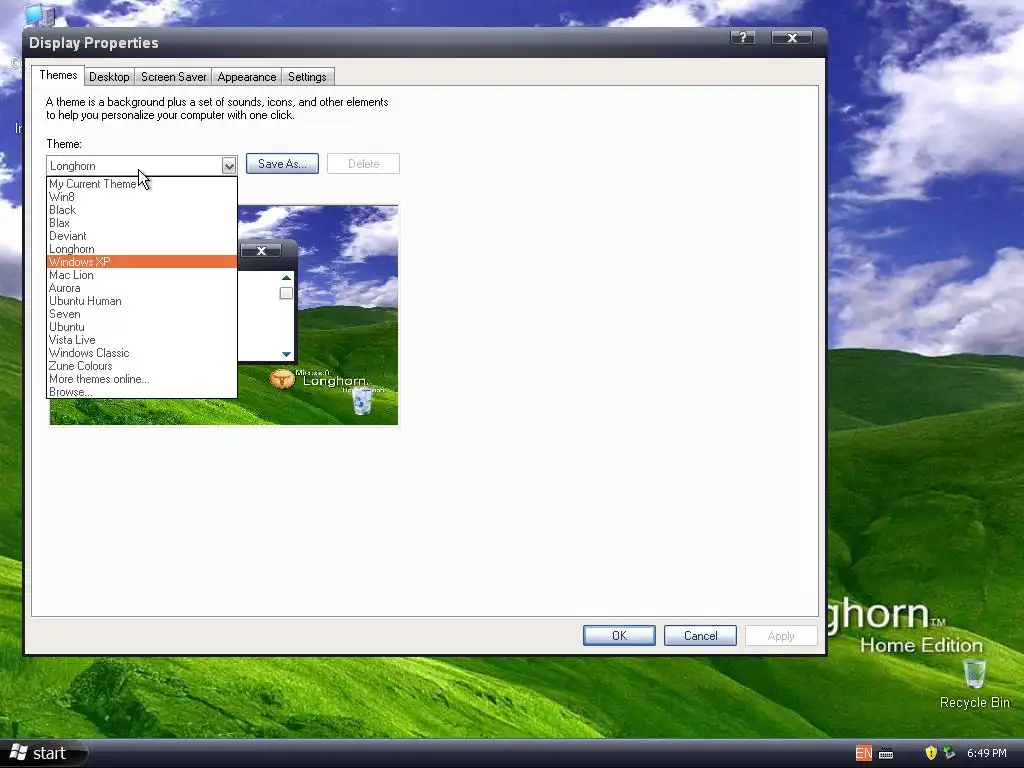Image resolution: width=1024 pixels, height=768 pixels.
Task: Click the network connection tray icon
Action: [949, 753]
